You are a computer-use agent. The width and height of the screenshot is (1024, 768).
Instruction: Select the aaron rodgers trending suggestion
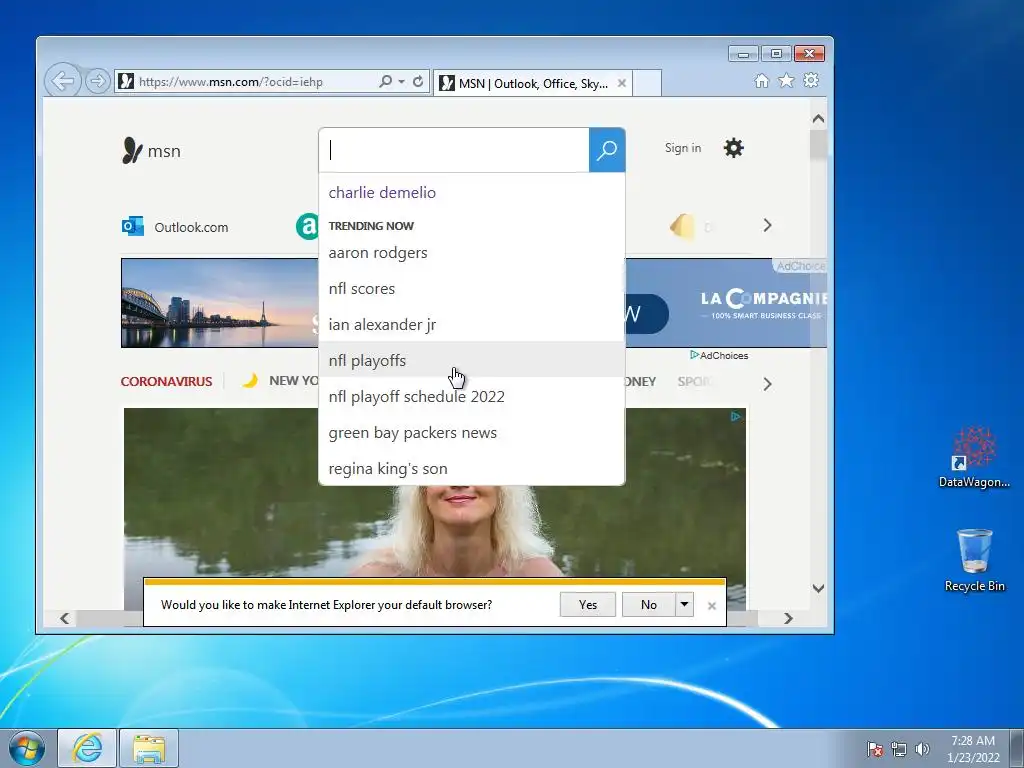pyautogui.click(x=472, y=253)
